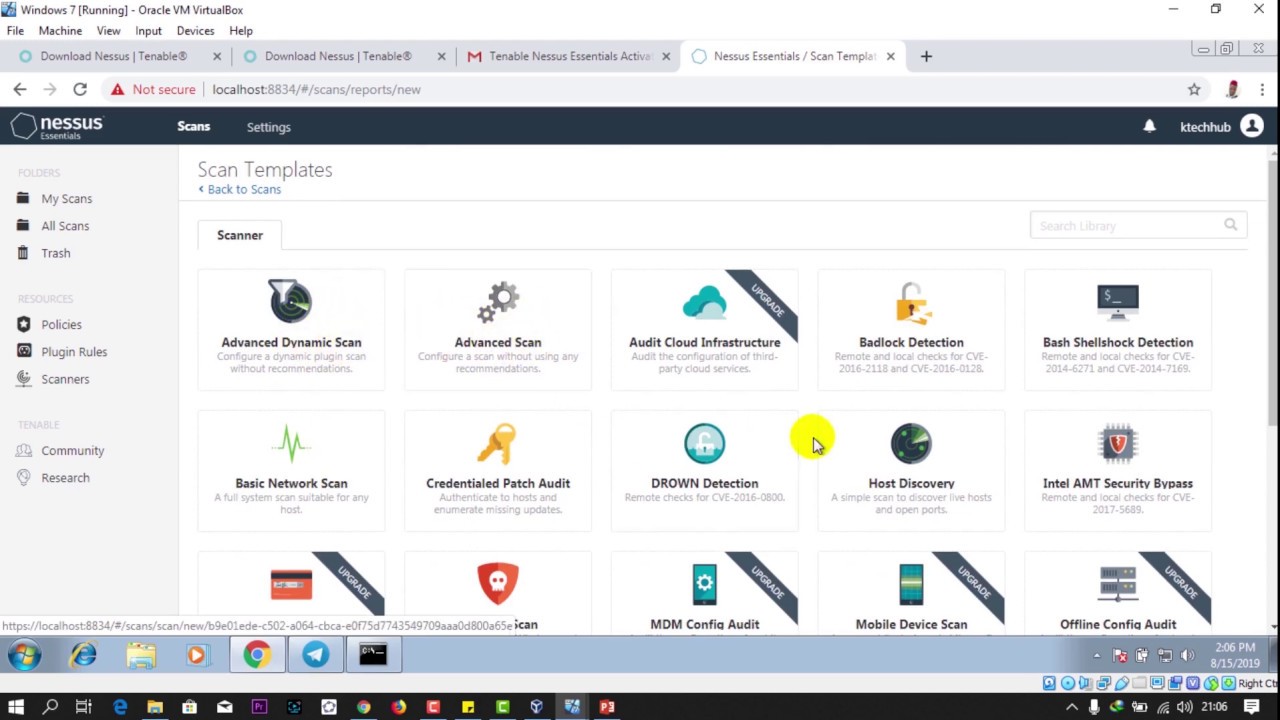This screenshot has height=720, width=1280.
Task: Launch Internet Explorer from the Windows 7 taskbar
Action: pos(83,654)
